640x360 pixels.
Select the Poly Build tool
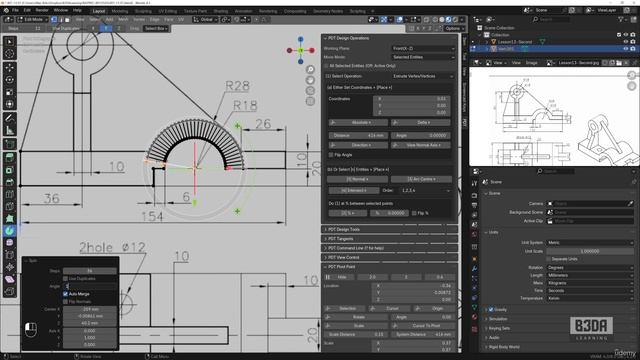[x=10, y=219]
